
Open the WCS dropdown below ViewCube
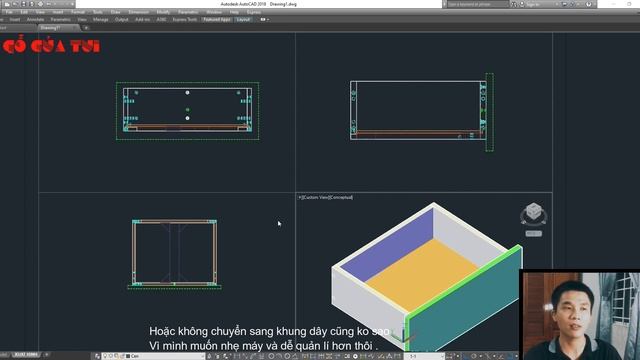click(533, 233)
